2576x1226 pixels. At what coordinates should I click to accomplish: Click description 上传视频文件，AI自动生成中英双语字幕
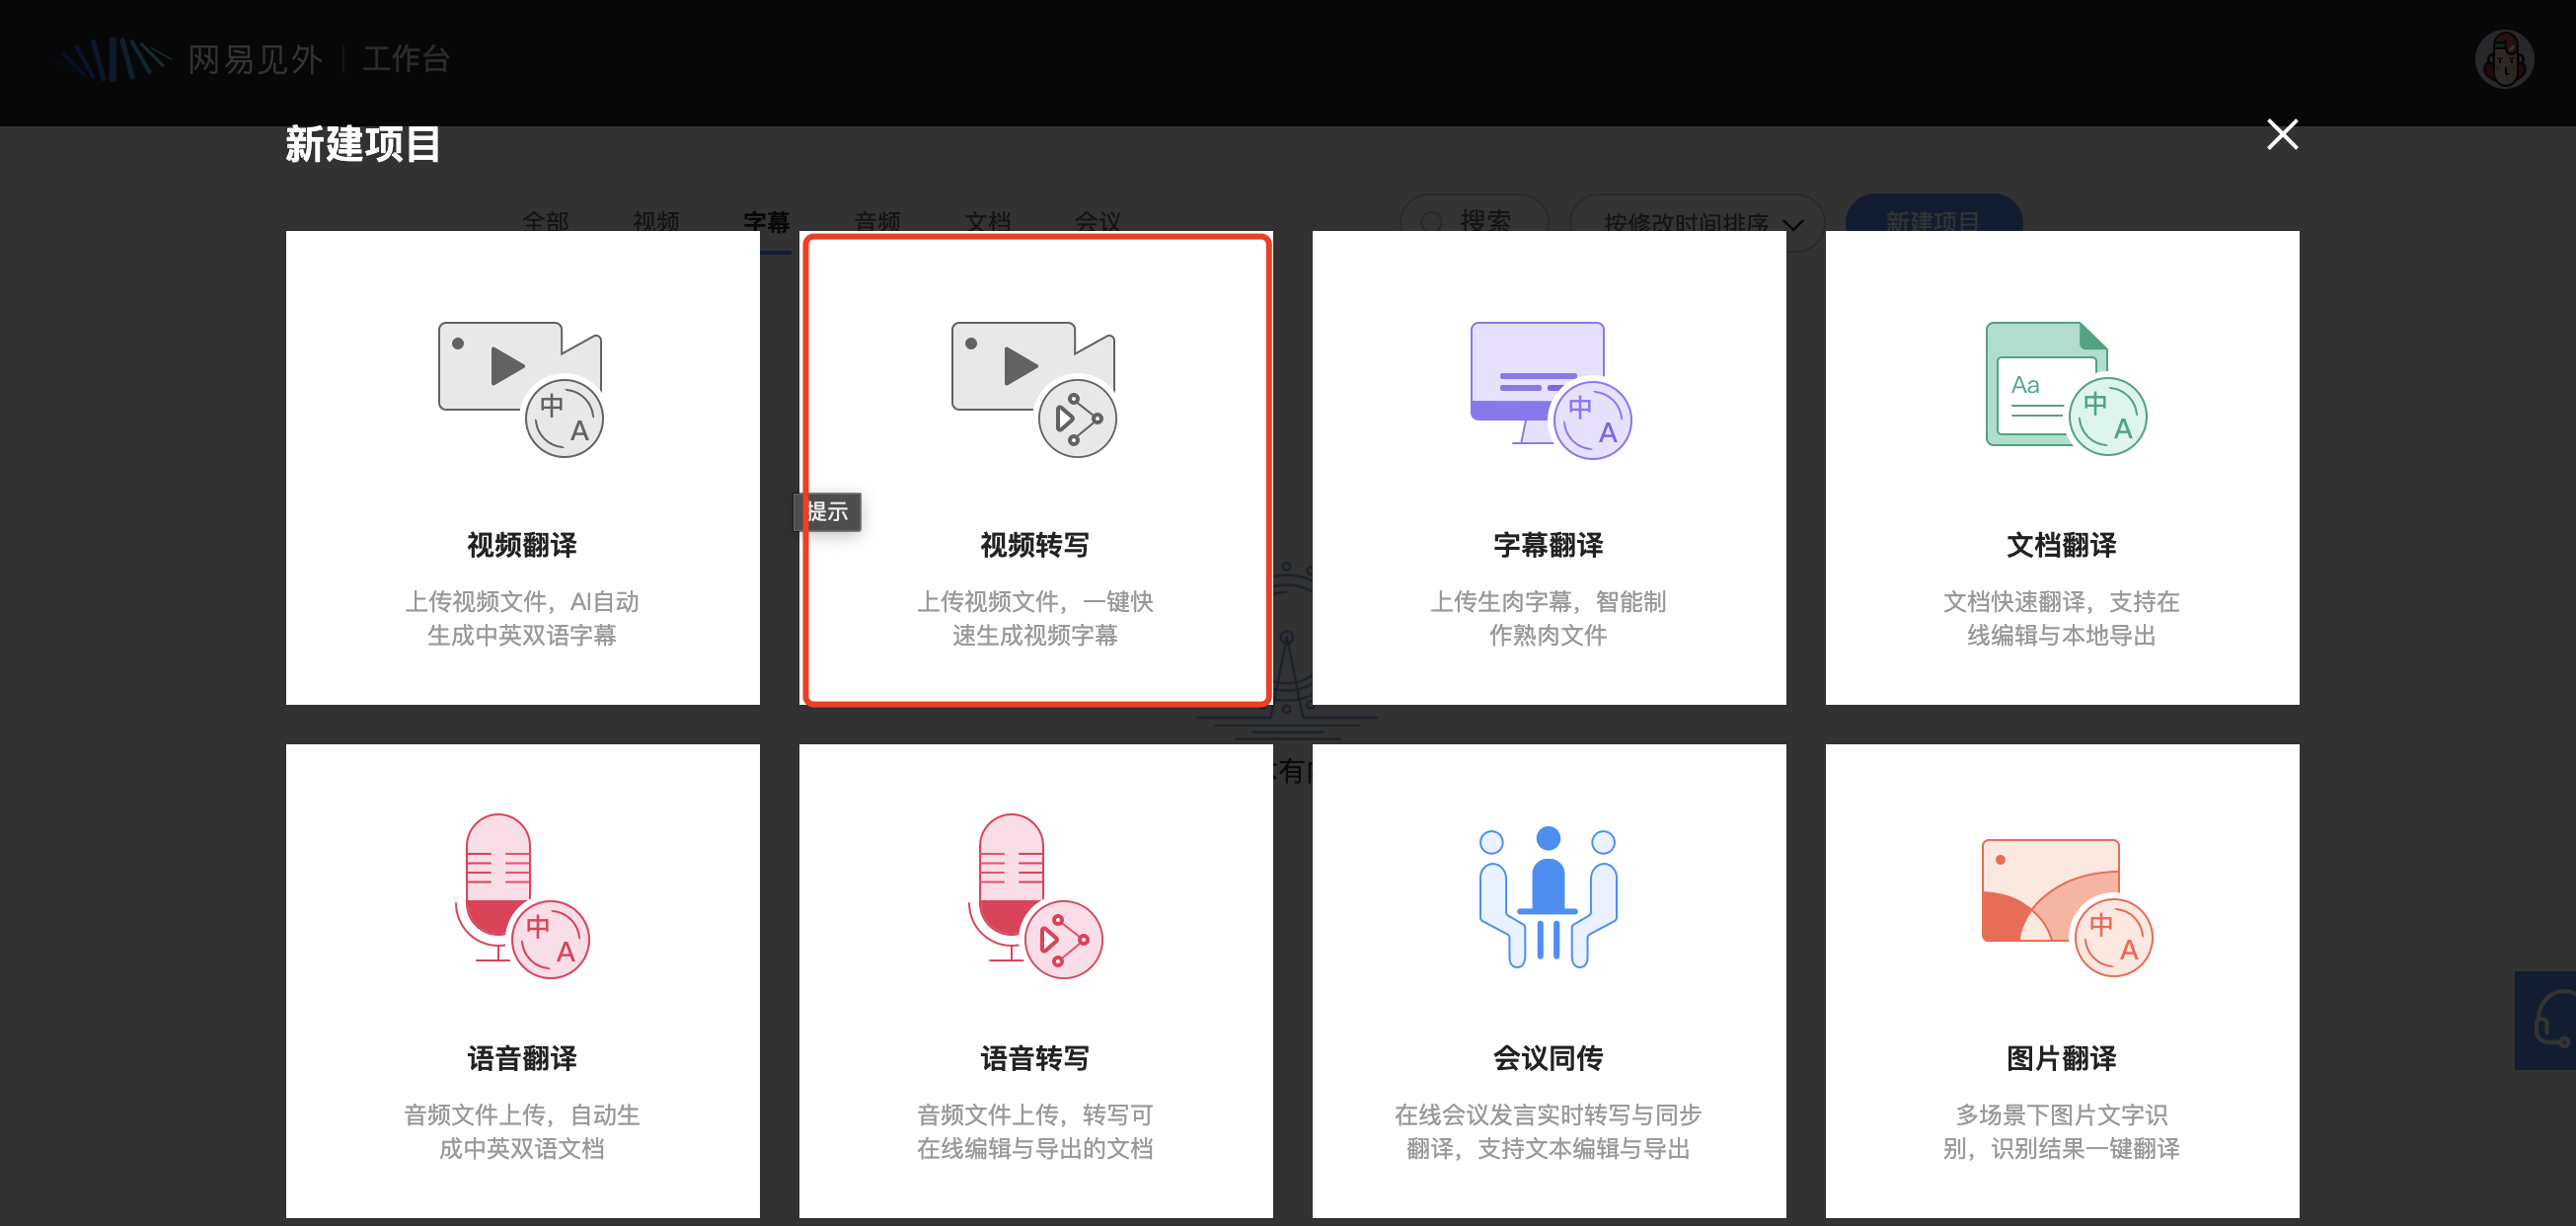pos(522,618)
